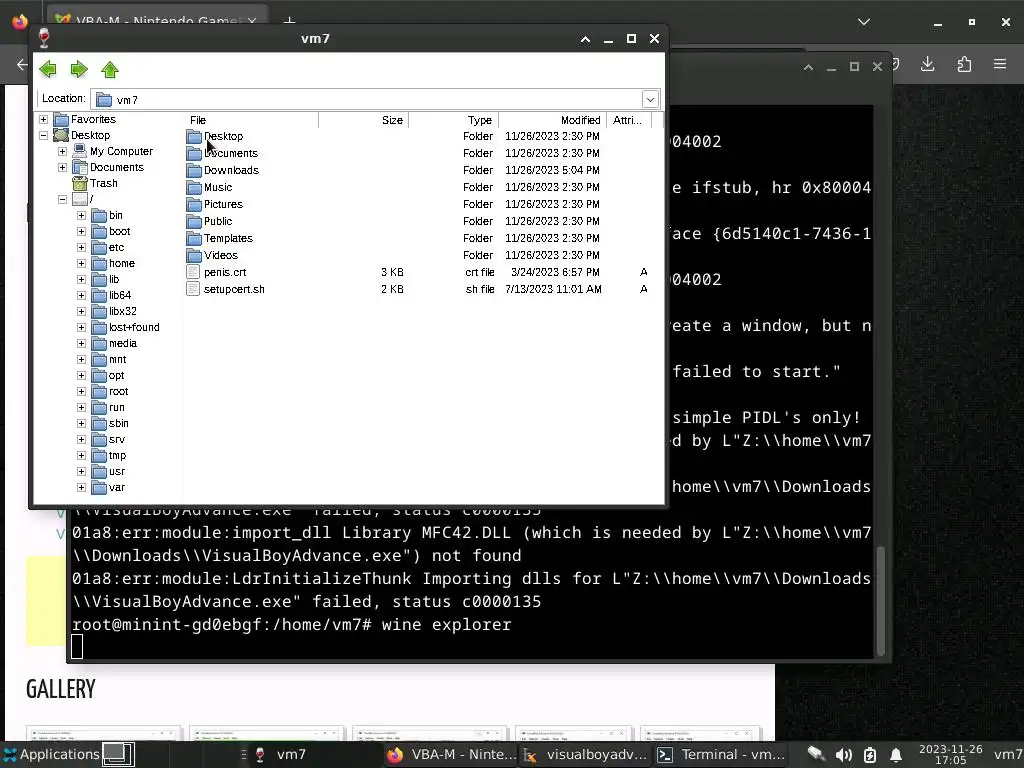The height and width of the screenshot is (768, 1024).
Task: Open the Firefox list all tabs chevron
Action: click(x=863, y=22)
